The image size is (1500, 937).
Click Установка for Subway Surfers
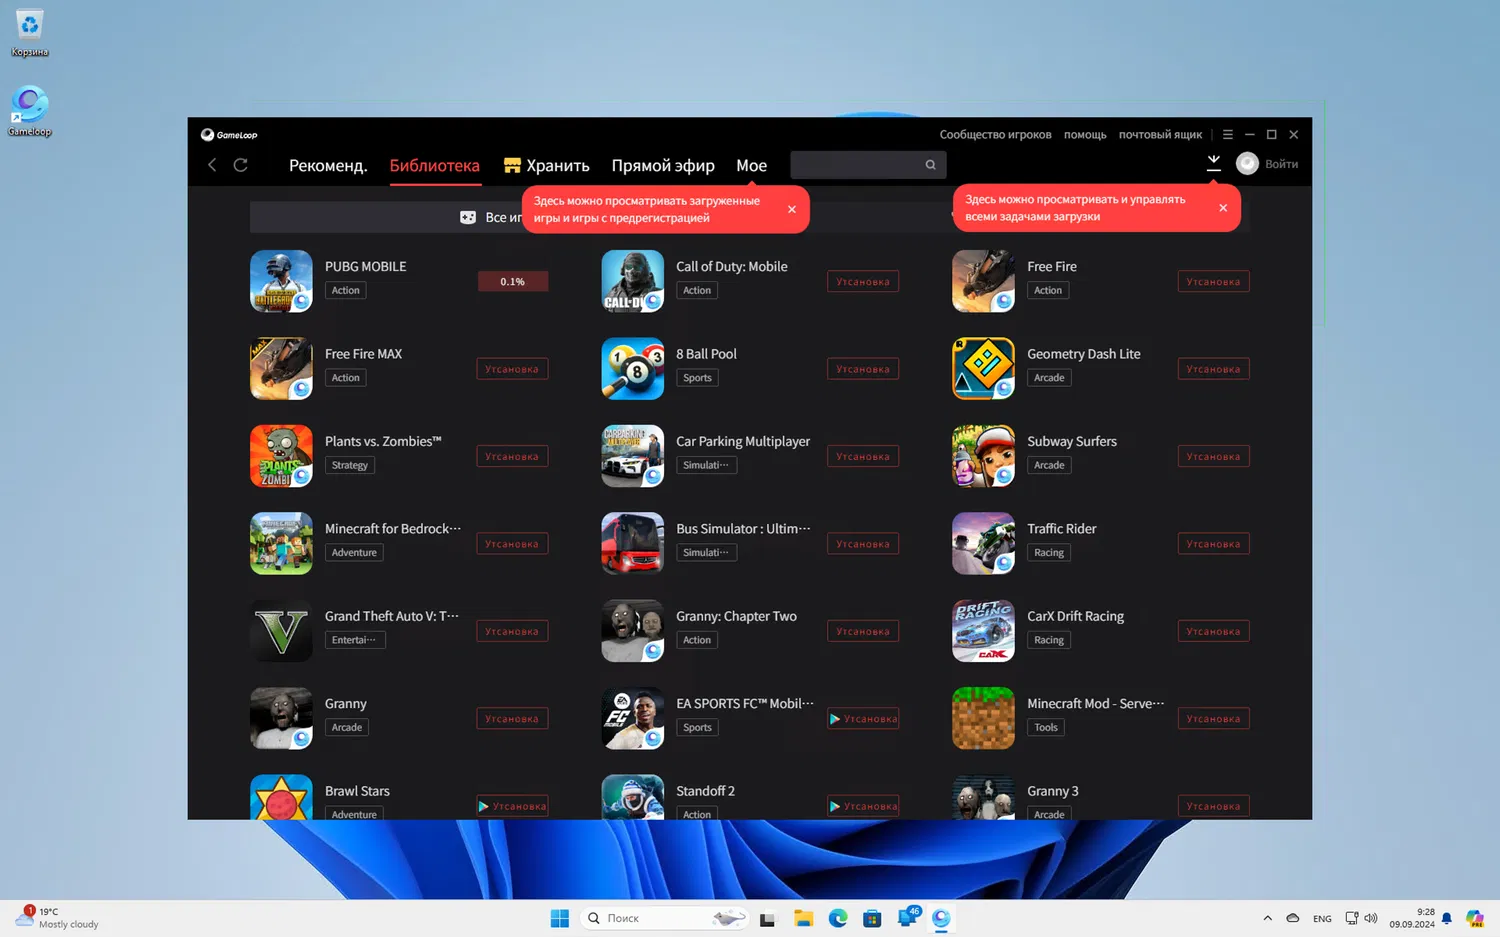pos(1213,457)
